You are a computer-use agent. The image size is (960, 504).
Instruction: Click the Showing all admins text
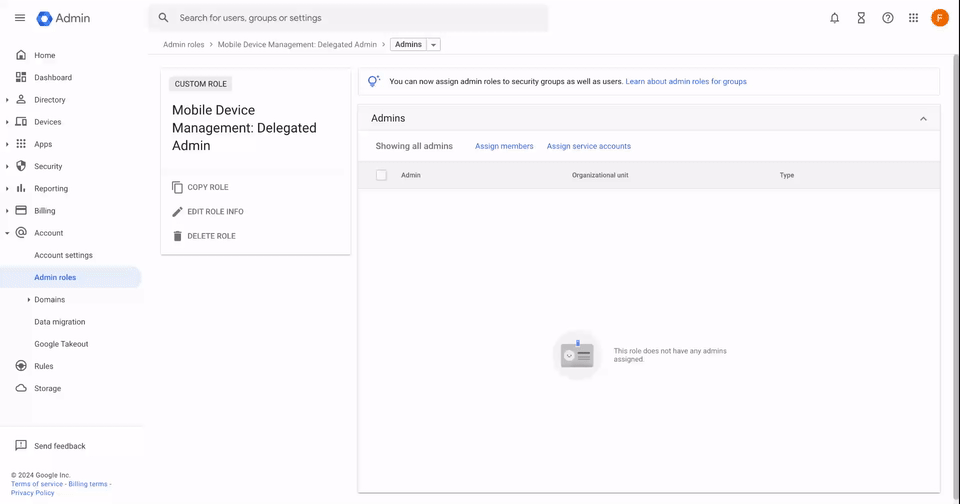[414, 146]
